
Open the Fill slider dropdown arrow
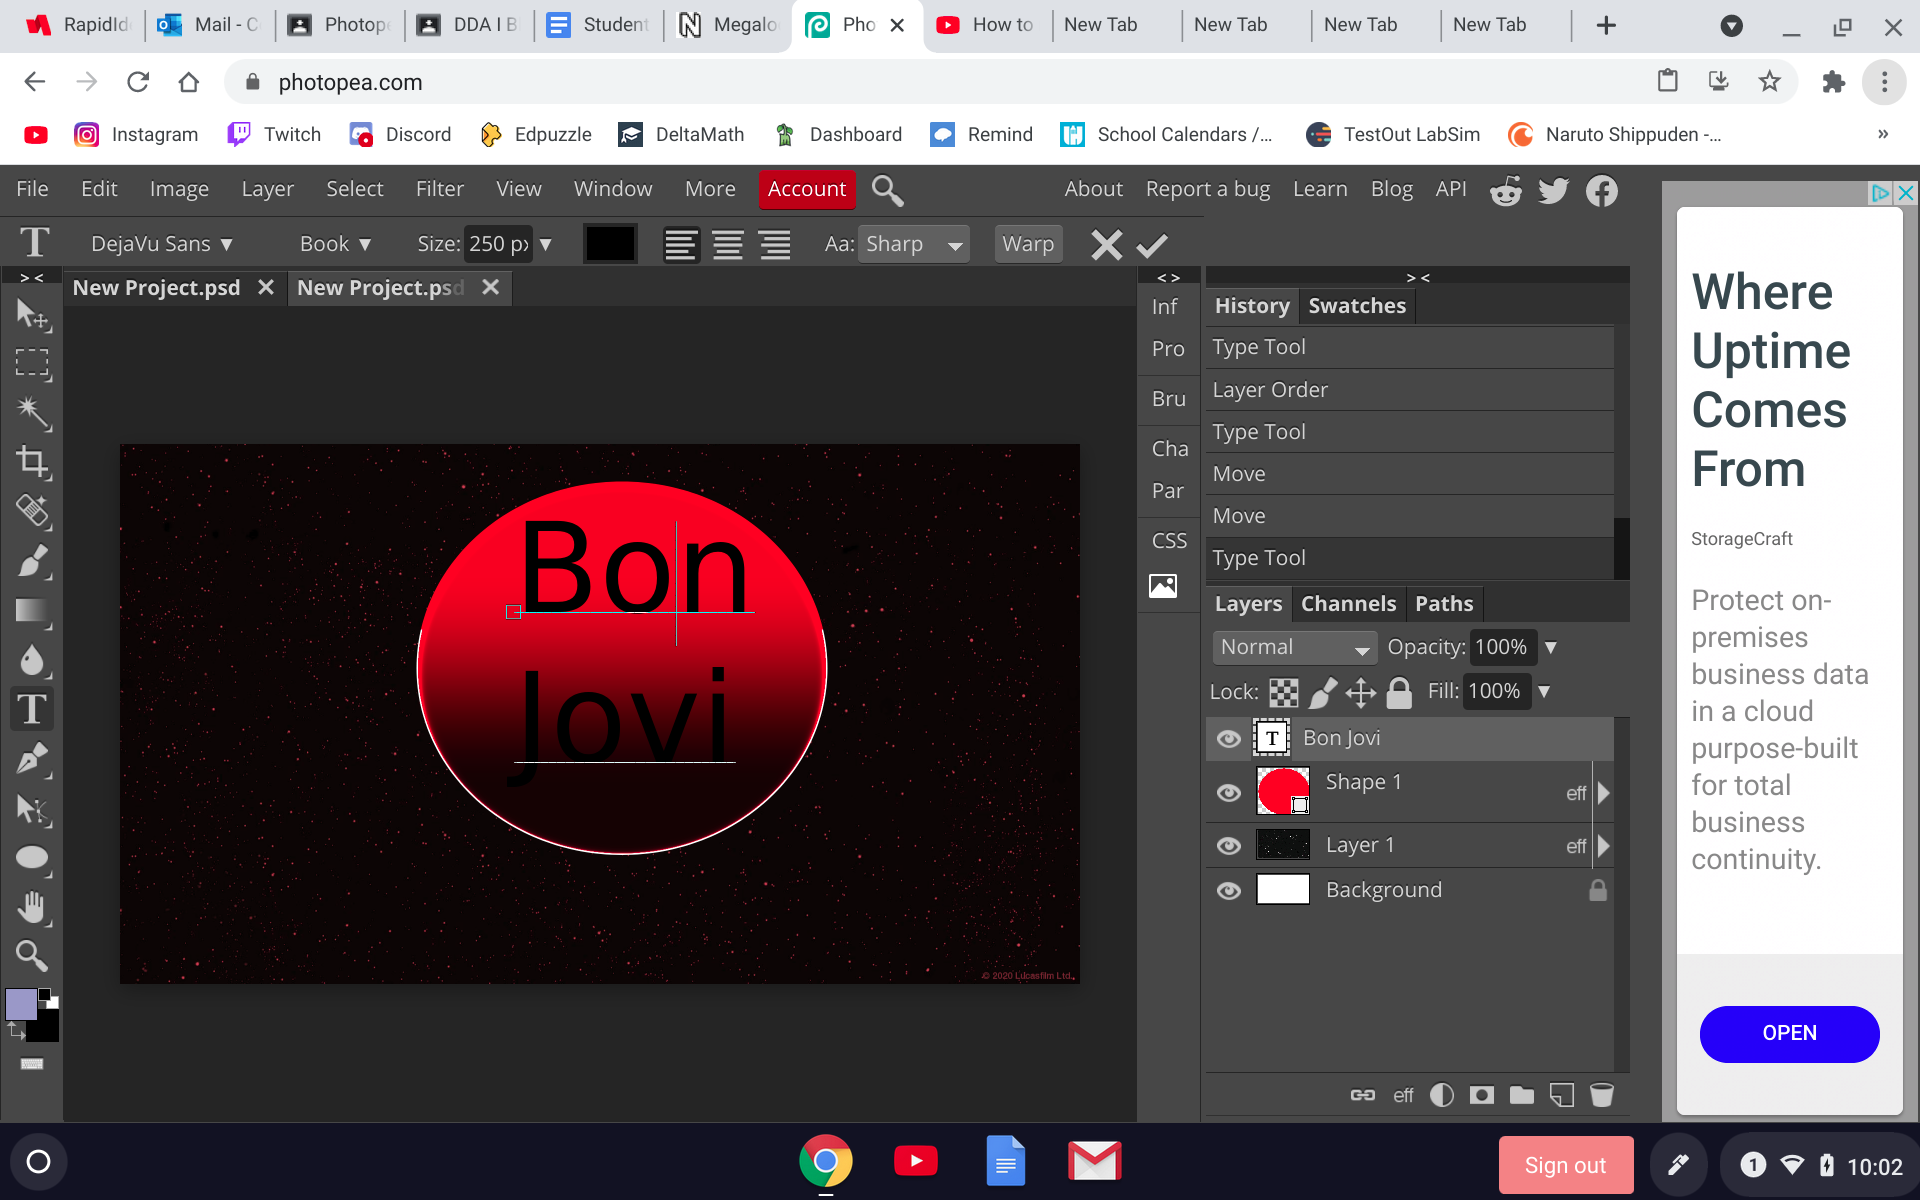[x=1544, y=692]
